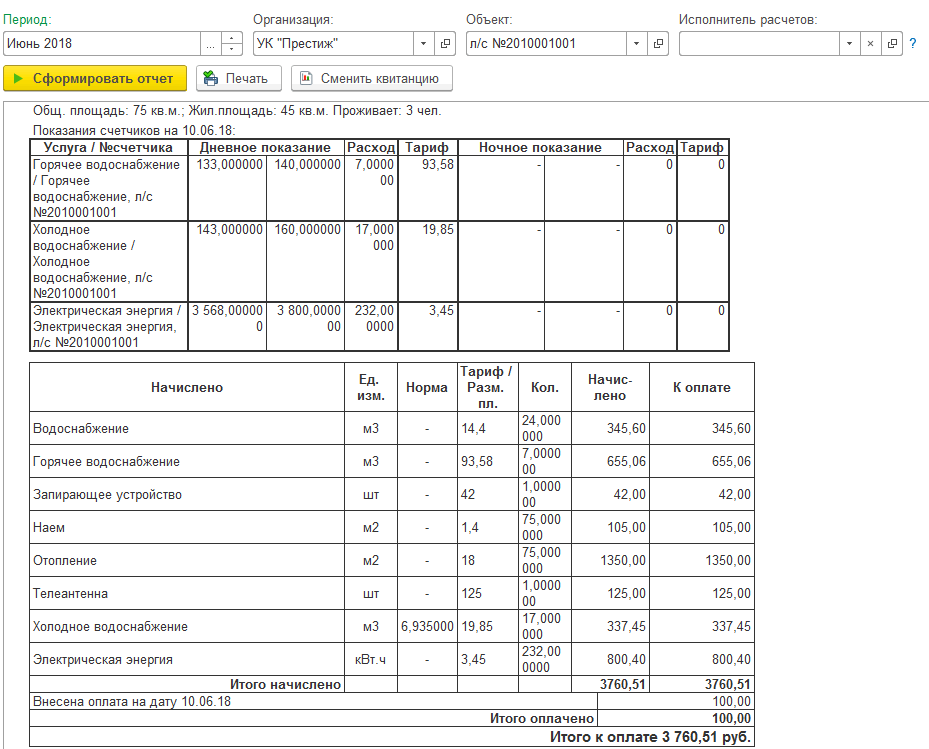Click the line starting with Общ. площадь

(x=237, y=111)
